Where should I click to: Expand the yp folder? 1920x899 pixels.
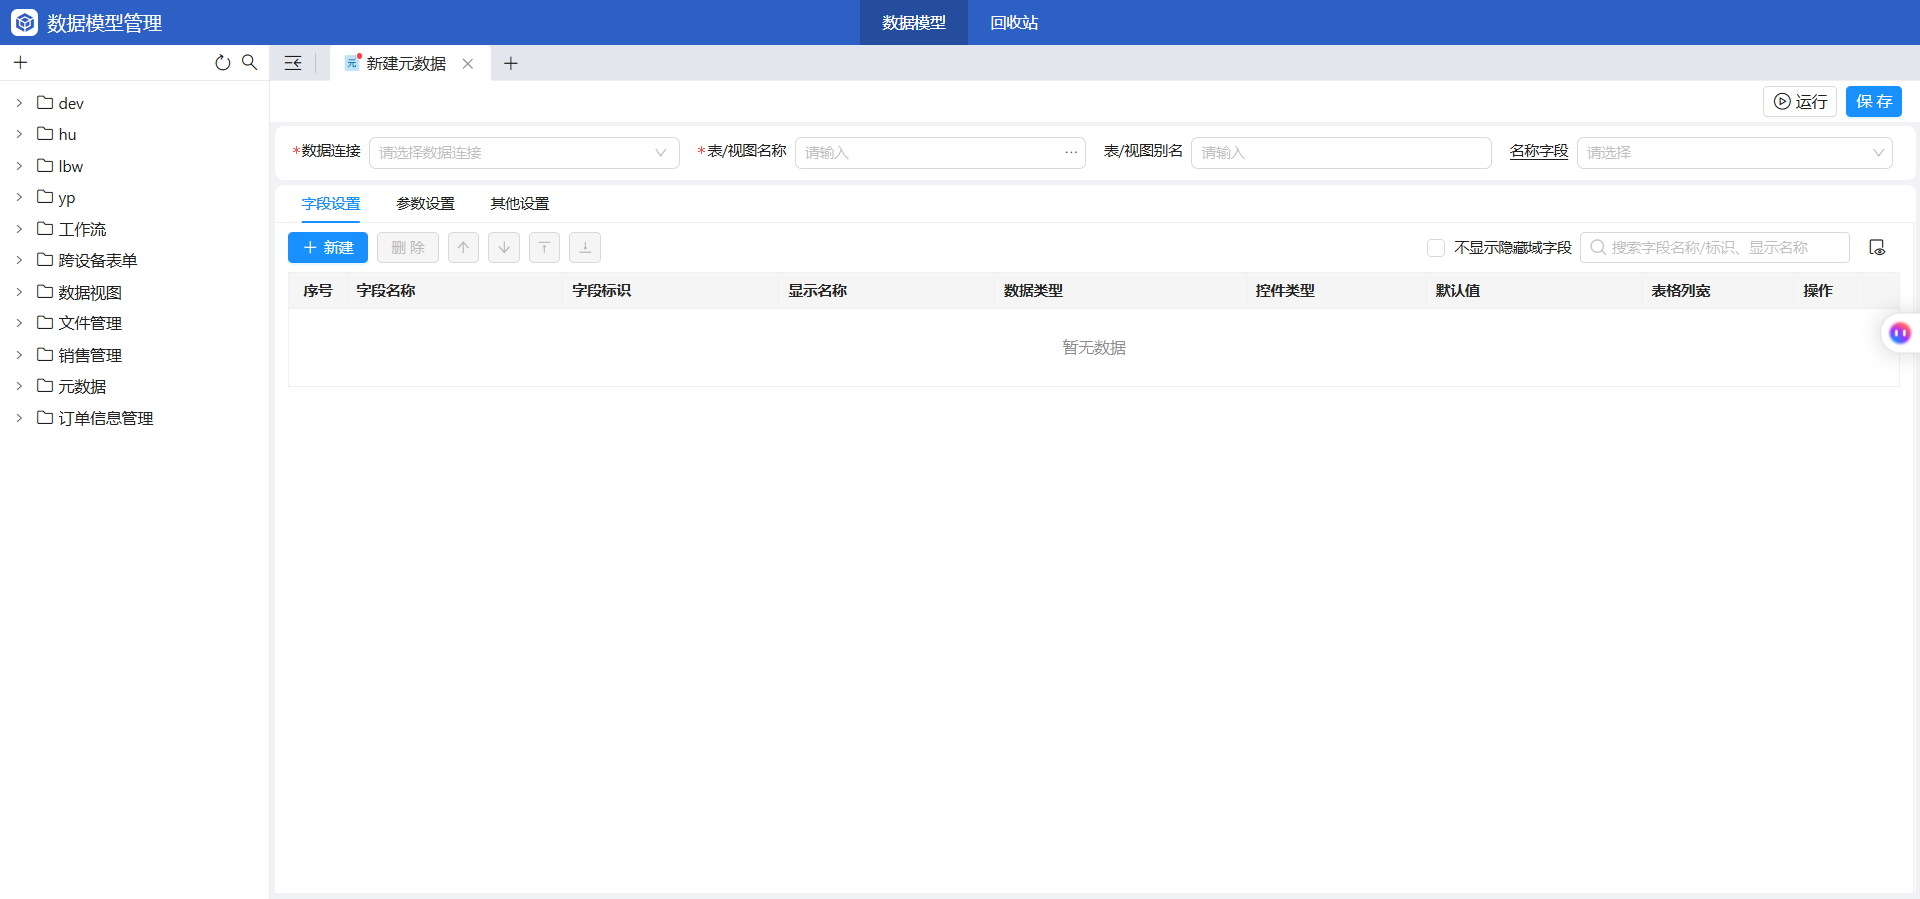coord(19,196)
